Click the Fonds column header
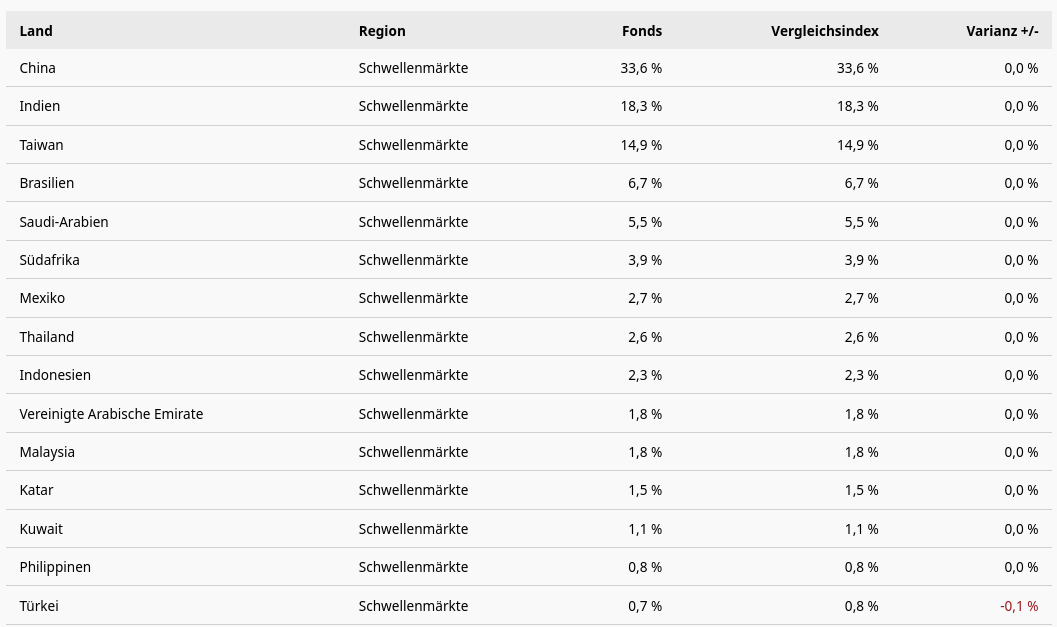This screenshot has height=627, width=1057. (641, 31)
